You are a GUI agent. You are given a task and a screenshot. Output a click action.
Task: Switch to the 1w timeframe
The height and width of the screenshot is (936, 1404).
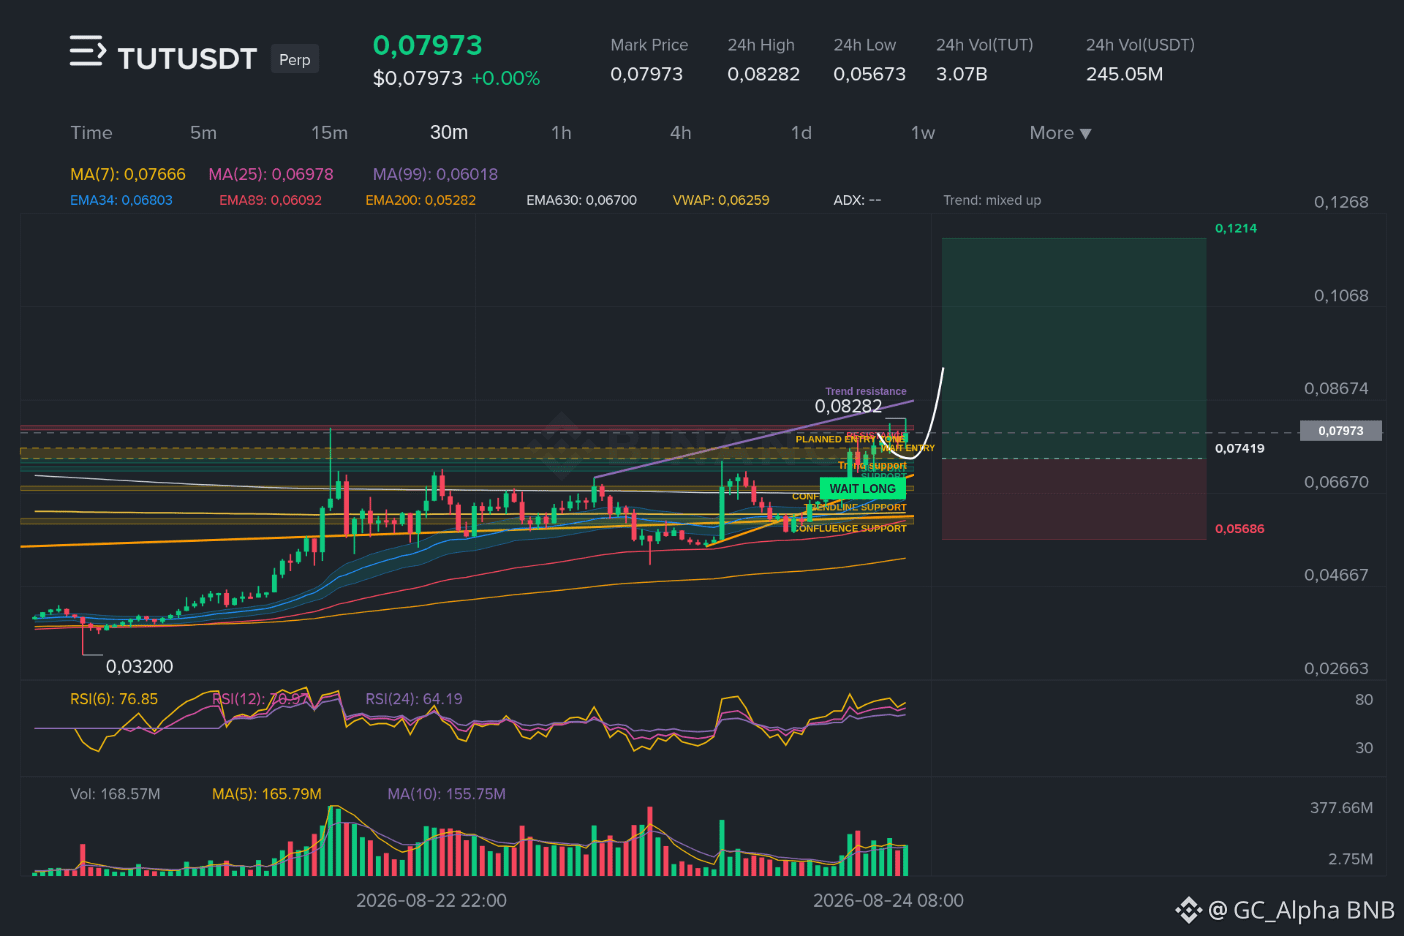pos(922,133)
